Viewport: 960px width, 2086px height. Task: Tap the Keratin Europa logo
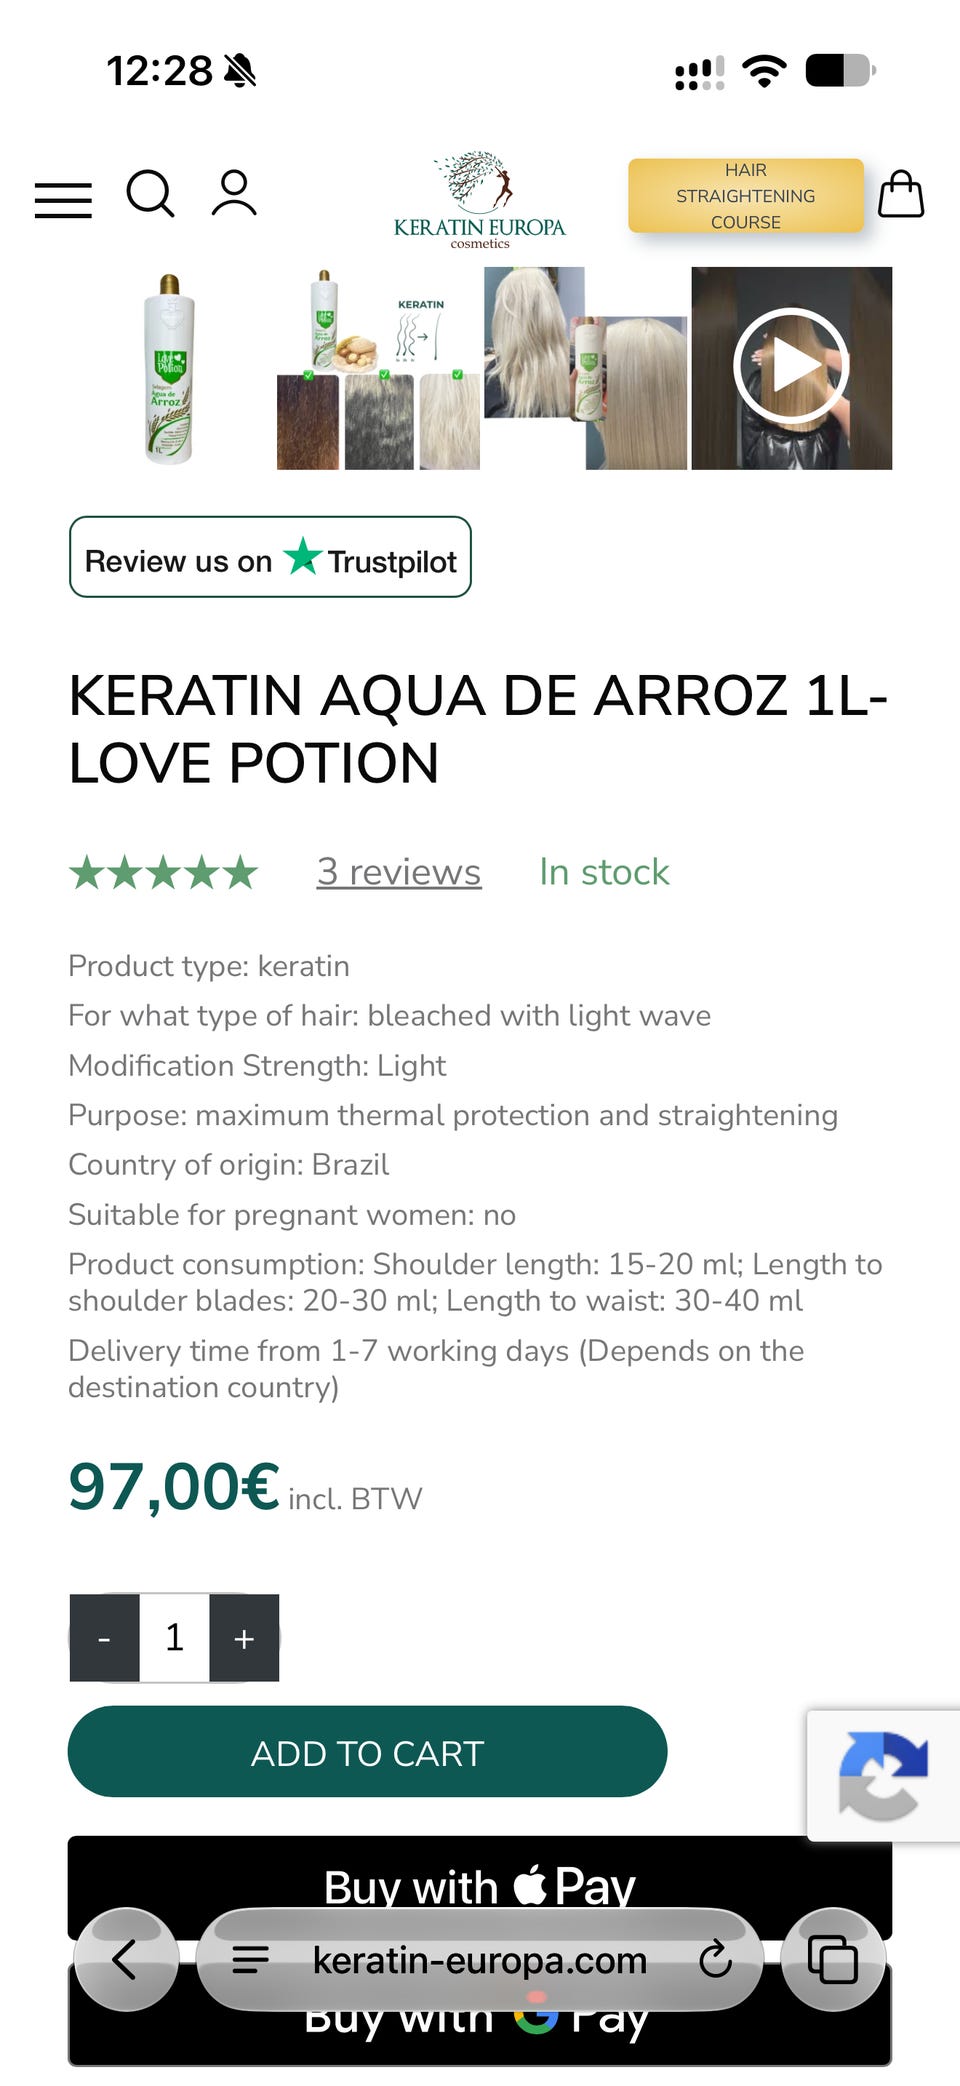[x=480, y=200]
